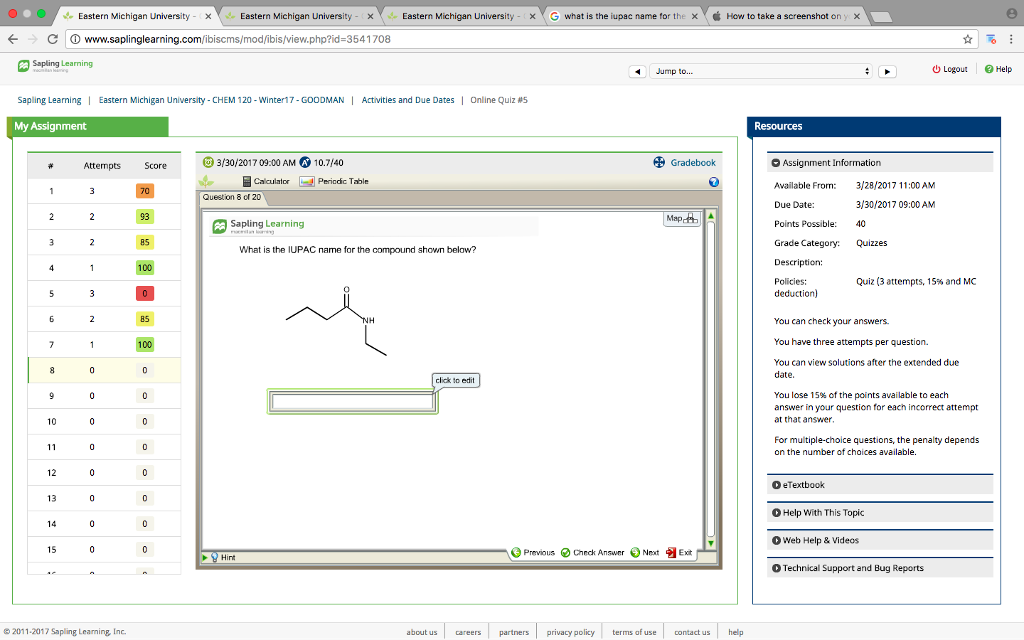Switch to How to take a screenshot tab
Image resolution: width=1024 pixels, height=640 pixels.
click(x=787, y=16)
